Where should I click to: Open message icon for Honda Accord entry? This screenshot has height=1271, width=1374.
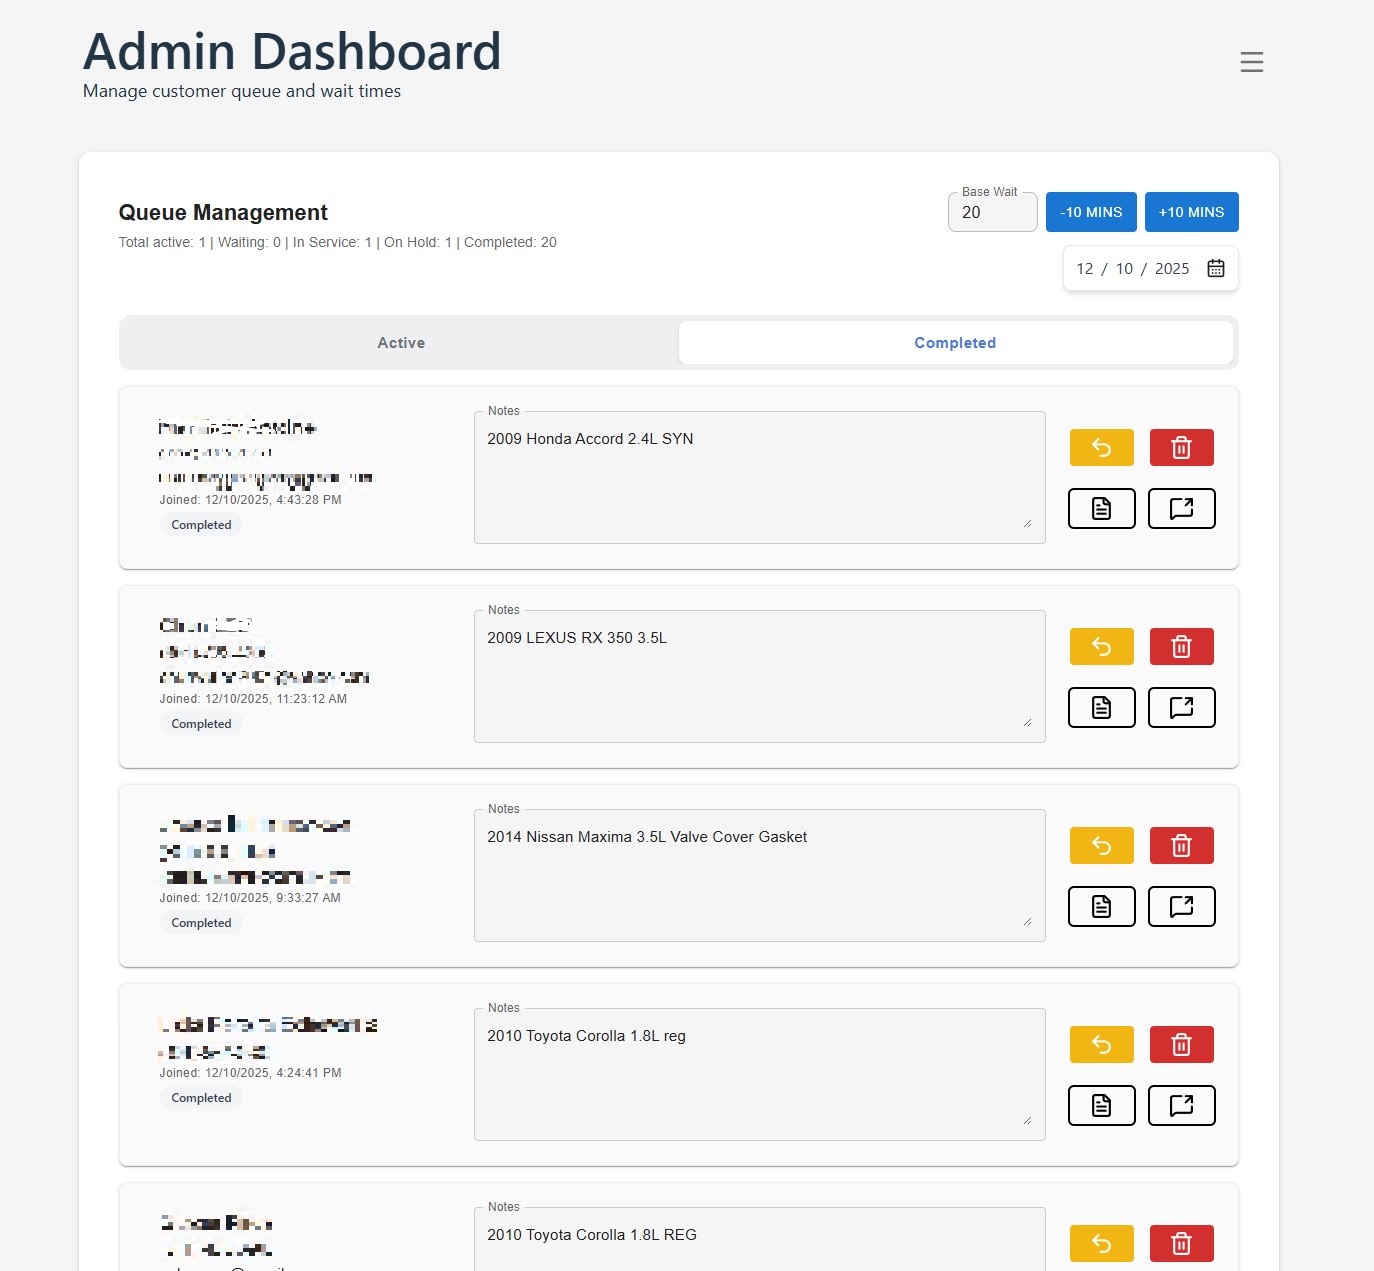[1181, 509]
